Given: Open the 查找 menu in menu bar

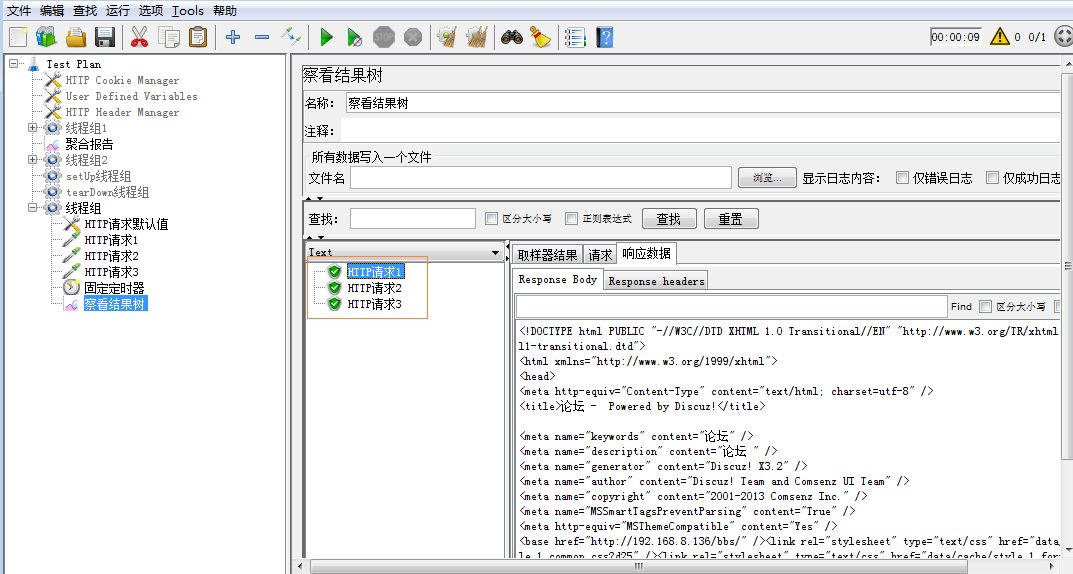Looking at the screenshot, I should coord(85,10).
